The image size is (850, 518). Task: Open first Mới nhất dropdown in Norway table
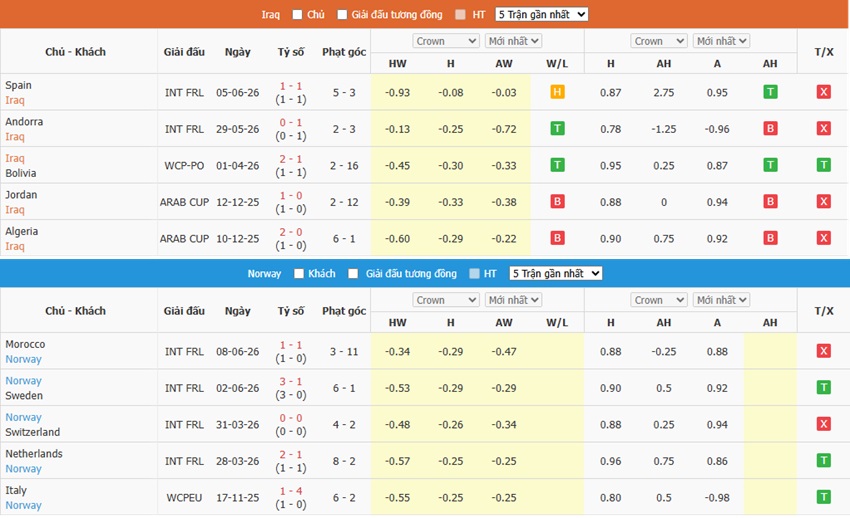click(513, 300)
